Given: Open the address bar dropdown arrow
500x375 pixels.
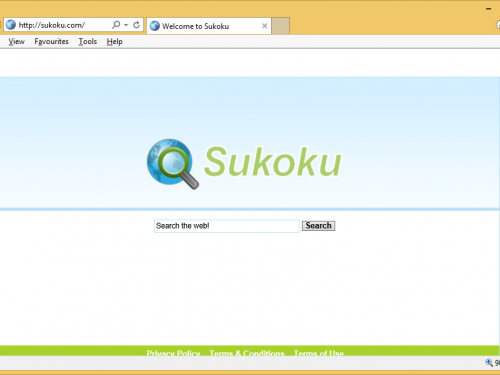Looking at the screenshot, I should point(126,25).
